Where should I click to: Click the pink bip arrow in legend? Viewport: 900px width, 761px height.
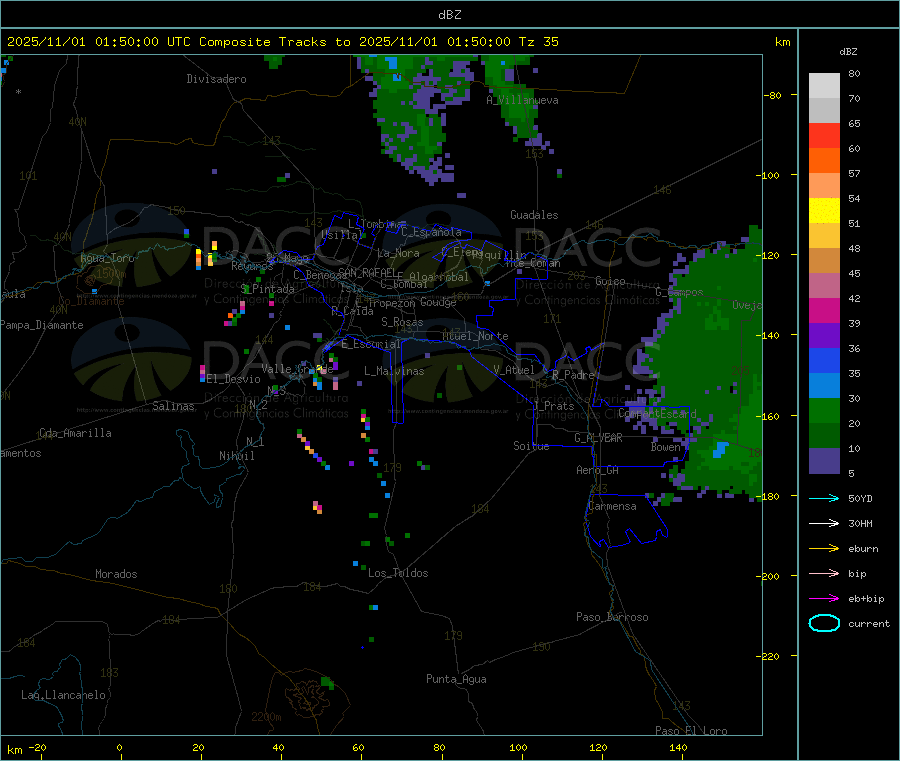click(x=824, y=573)
